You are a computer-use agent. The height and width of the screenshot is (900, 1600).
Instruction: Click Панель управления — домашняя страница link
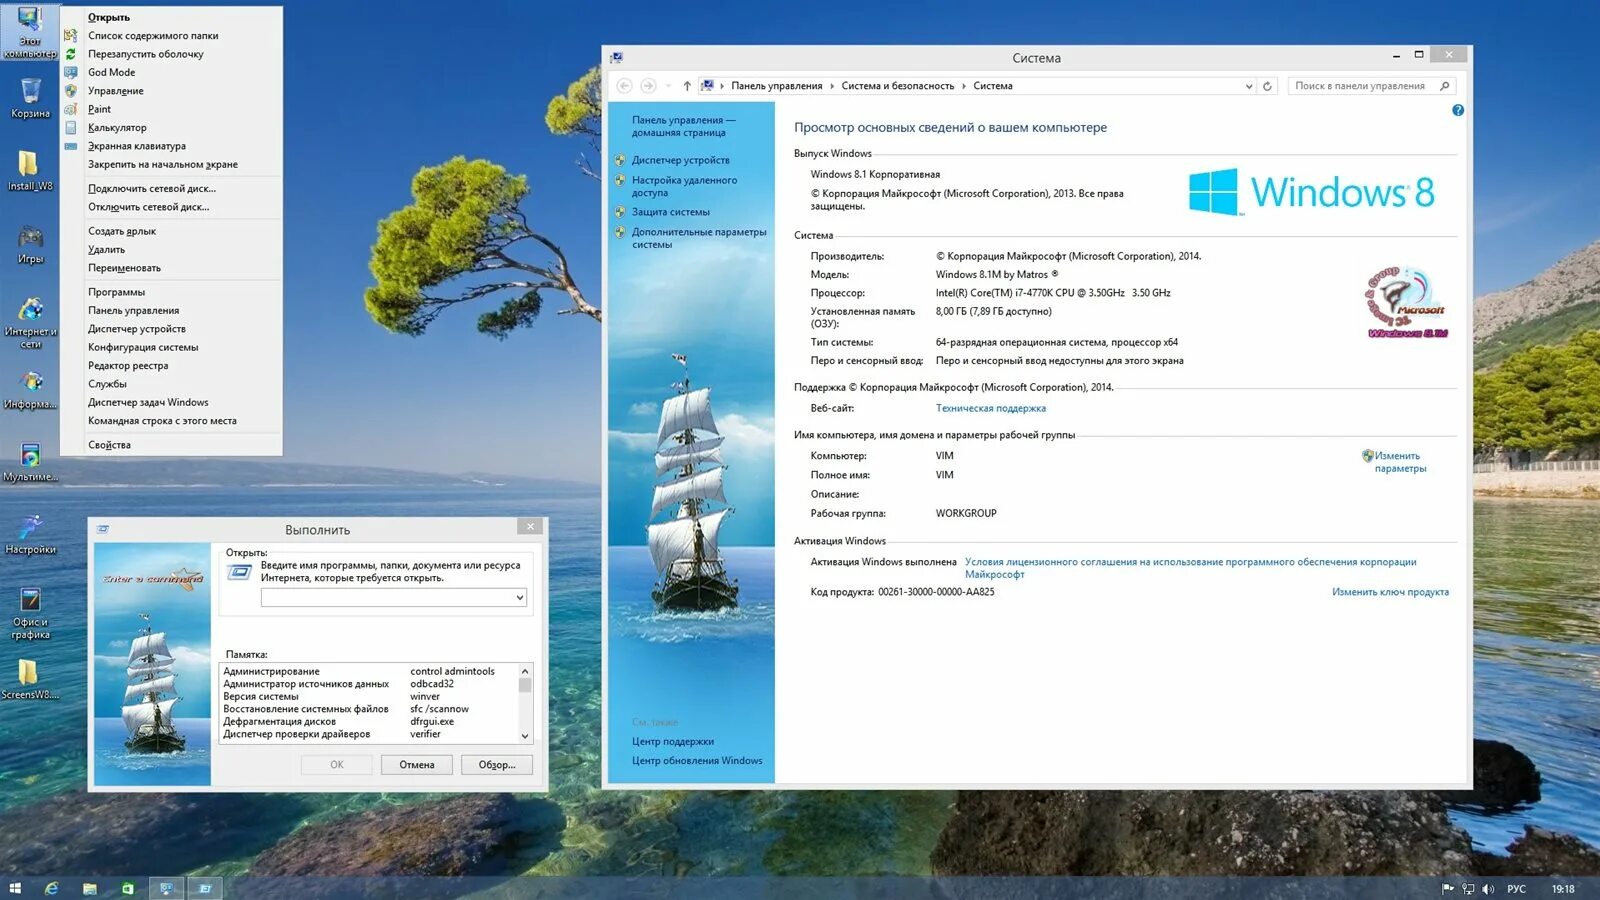[683, 126]
